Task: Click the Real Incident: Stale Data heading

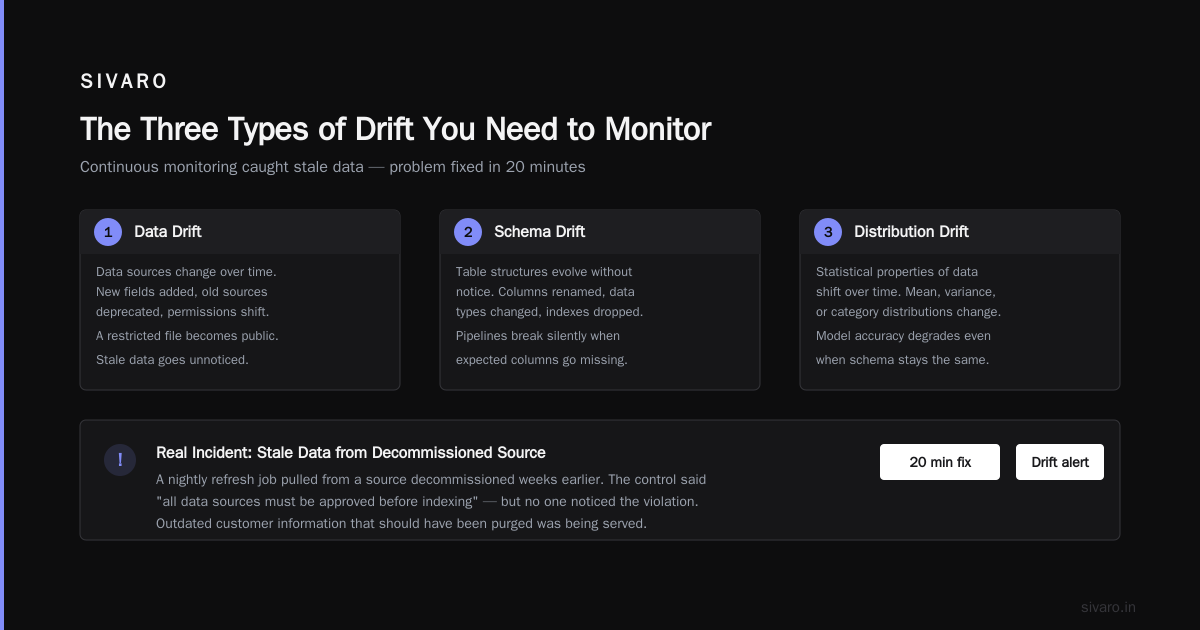Action: point(351,453)
